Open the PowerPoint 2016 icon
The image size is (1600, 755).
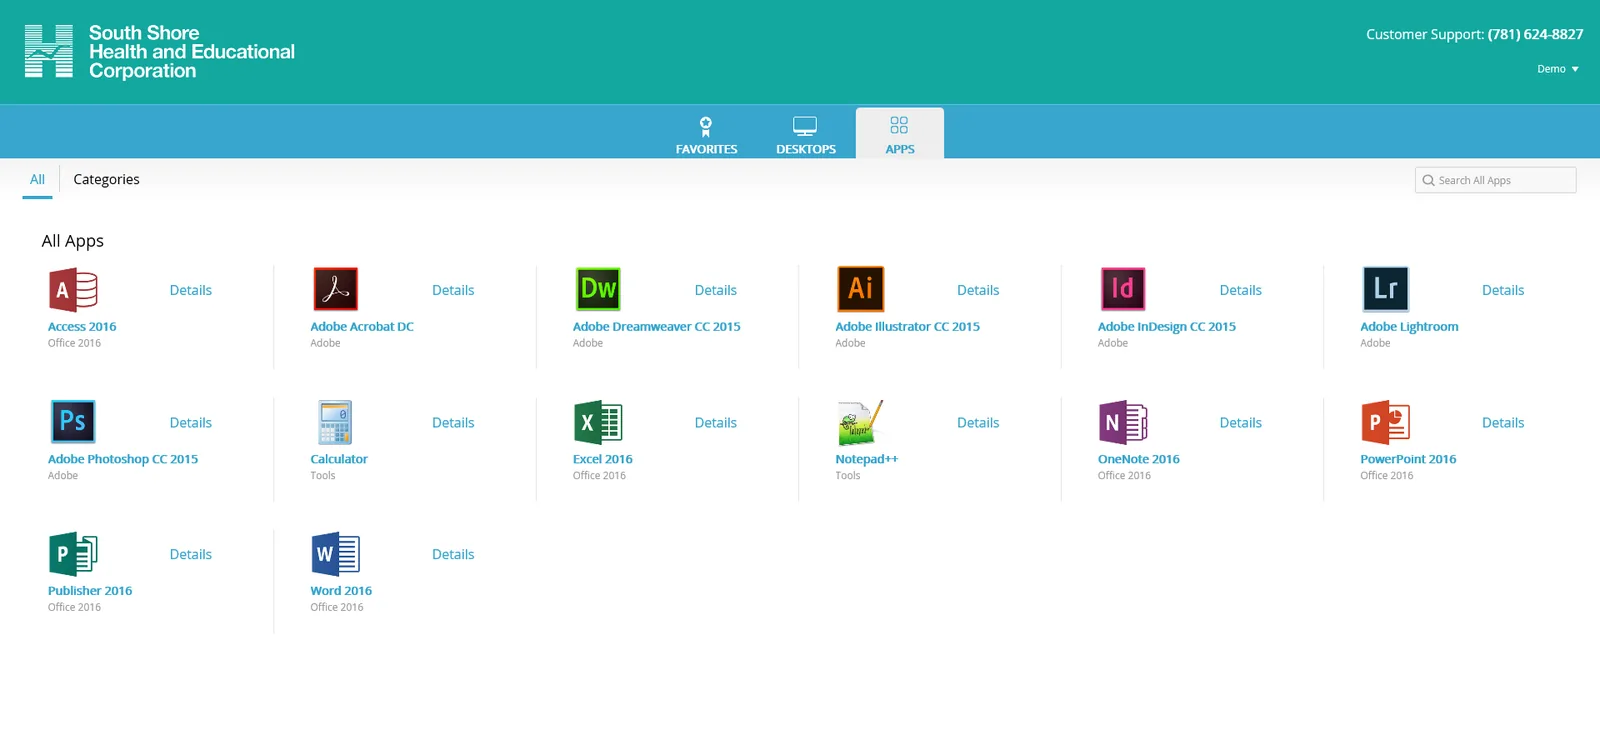pos(1385,422)
